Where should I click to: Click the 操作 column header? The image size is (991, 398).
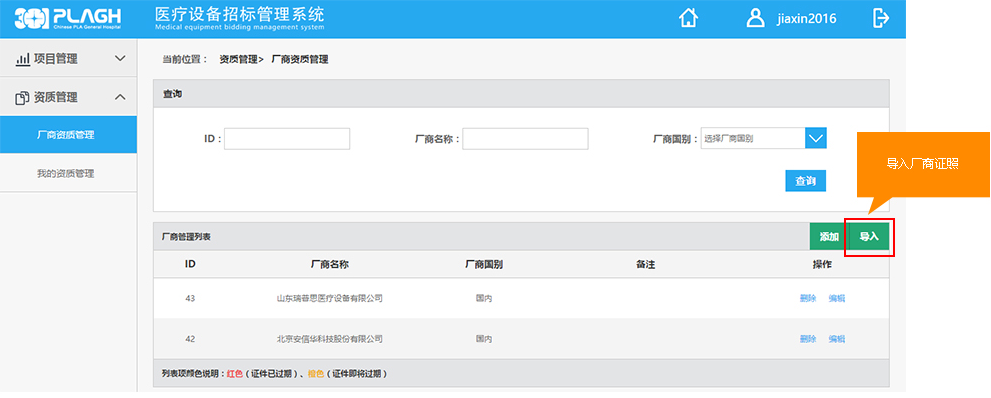pyautogui.click(x=822, y=264)
